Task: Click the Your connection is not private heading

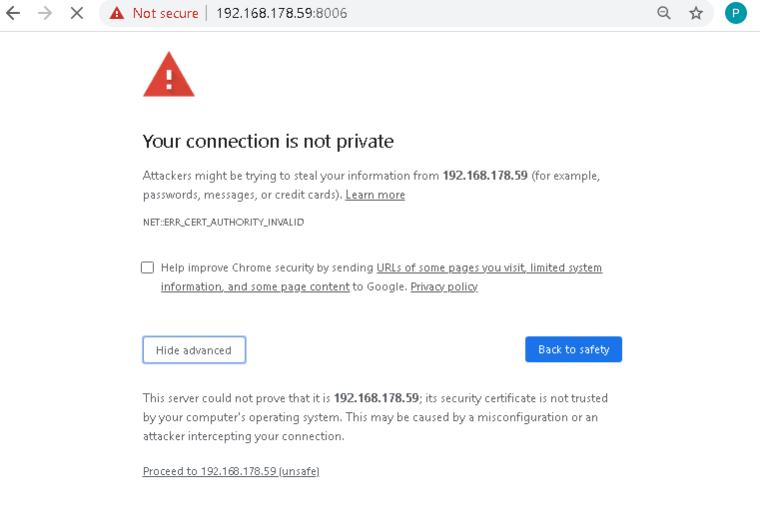Action: click(268, 142)
